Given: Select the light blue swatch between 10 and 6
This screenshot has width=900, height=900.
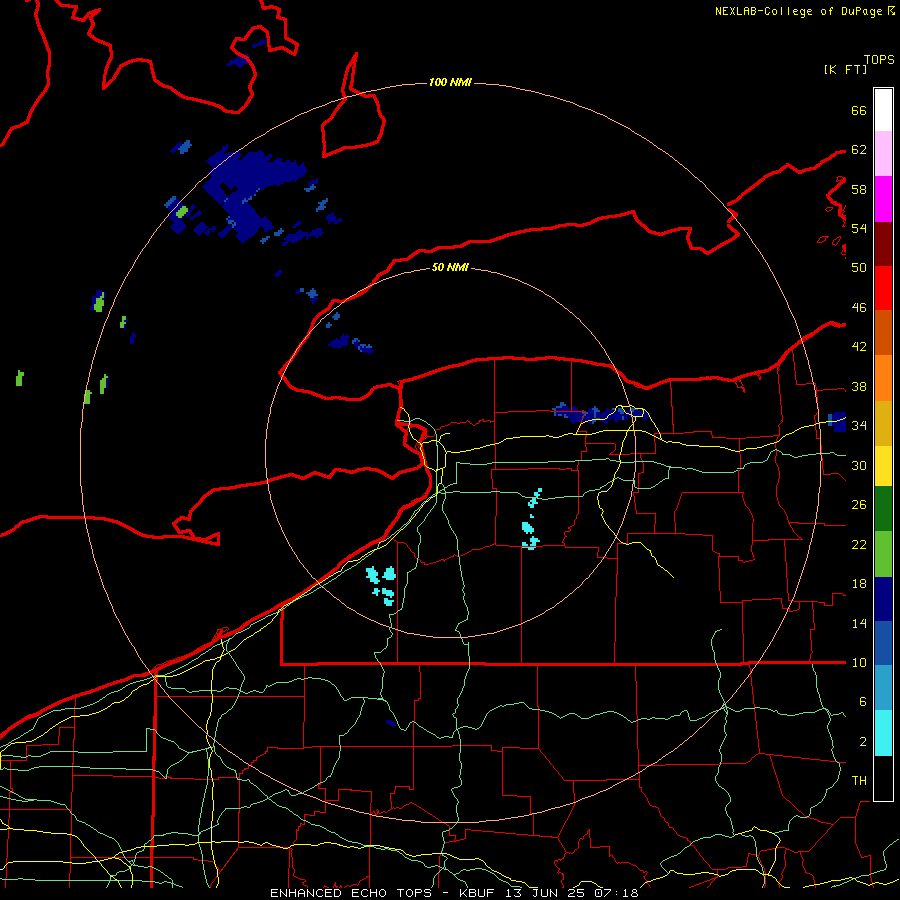Looking at the screenshot, I should pyautogui.click(x=883, y=687).
